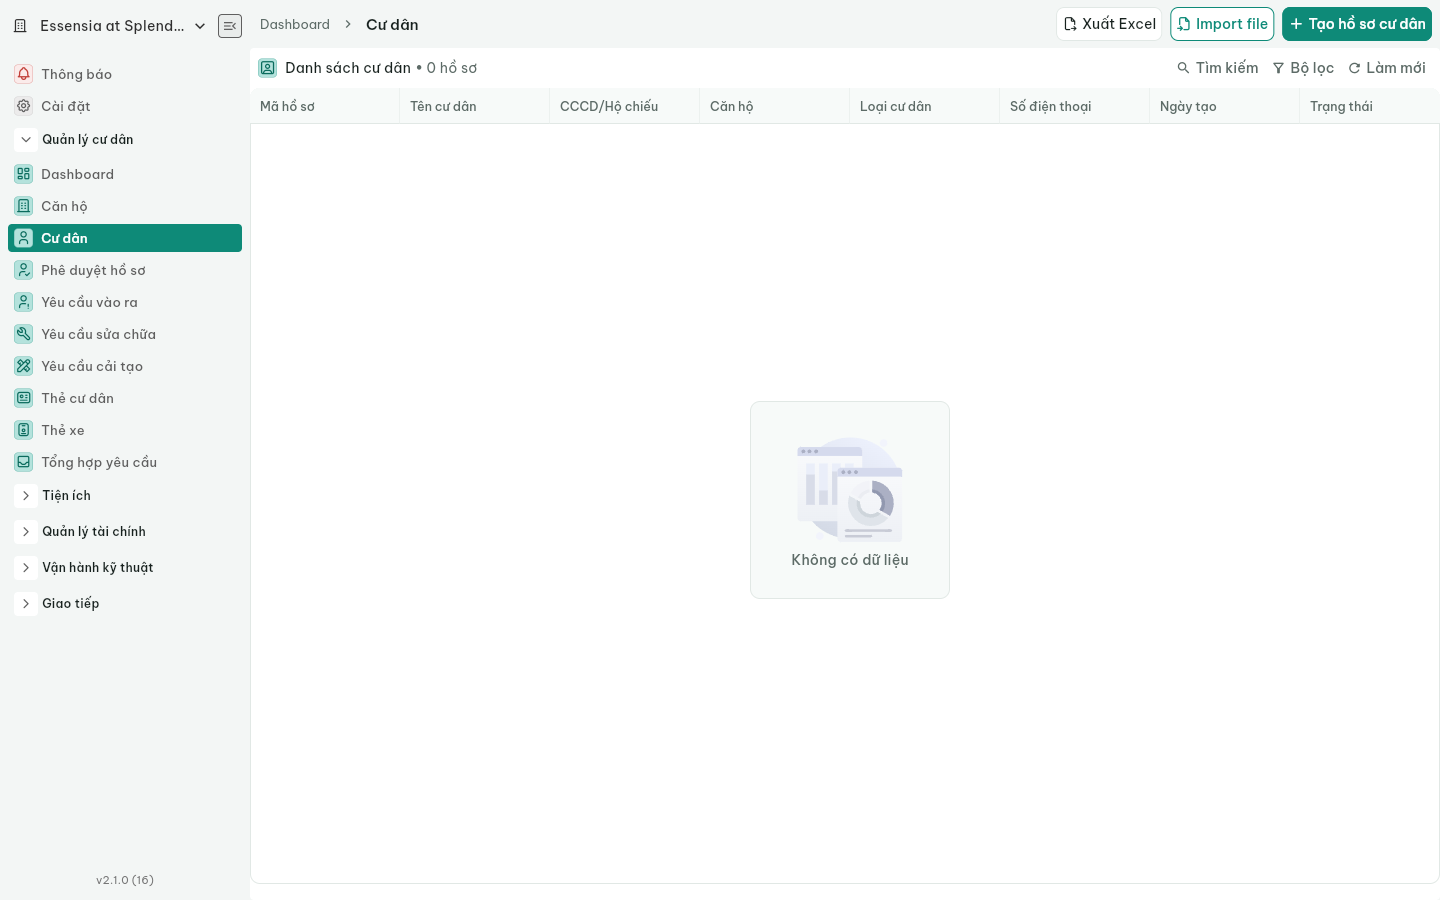Click the Tổng hợp yêu cầu inbox icon
The height and width of the screenshot is (900, 1440).
24,462
